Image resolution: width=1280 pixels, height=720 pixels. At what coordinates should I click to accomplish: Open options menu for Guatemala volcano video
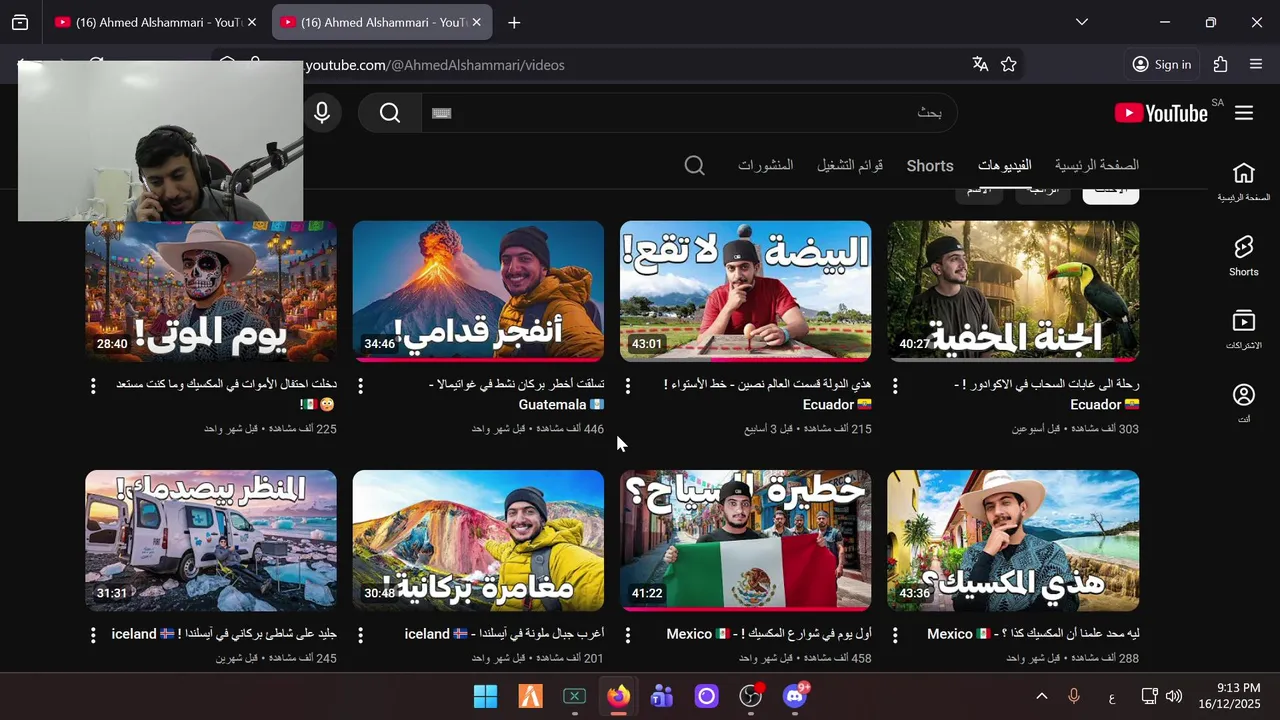pyautogui.click(x=360, y=385)
